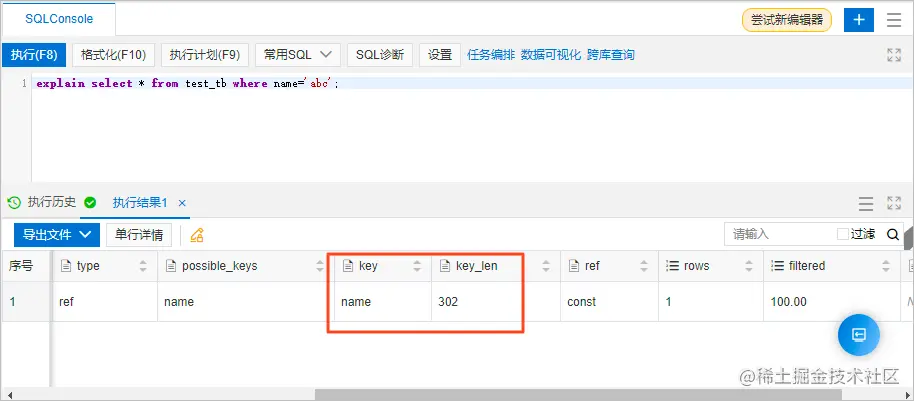Click the SQL诊断 button
This screenshot has width=914, height=401.
(380, 55)
